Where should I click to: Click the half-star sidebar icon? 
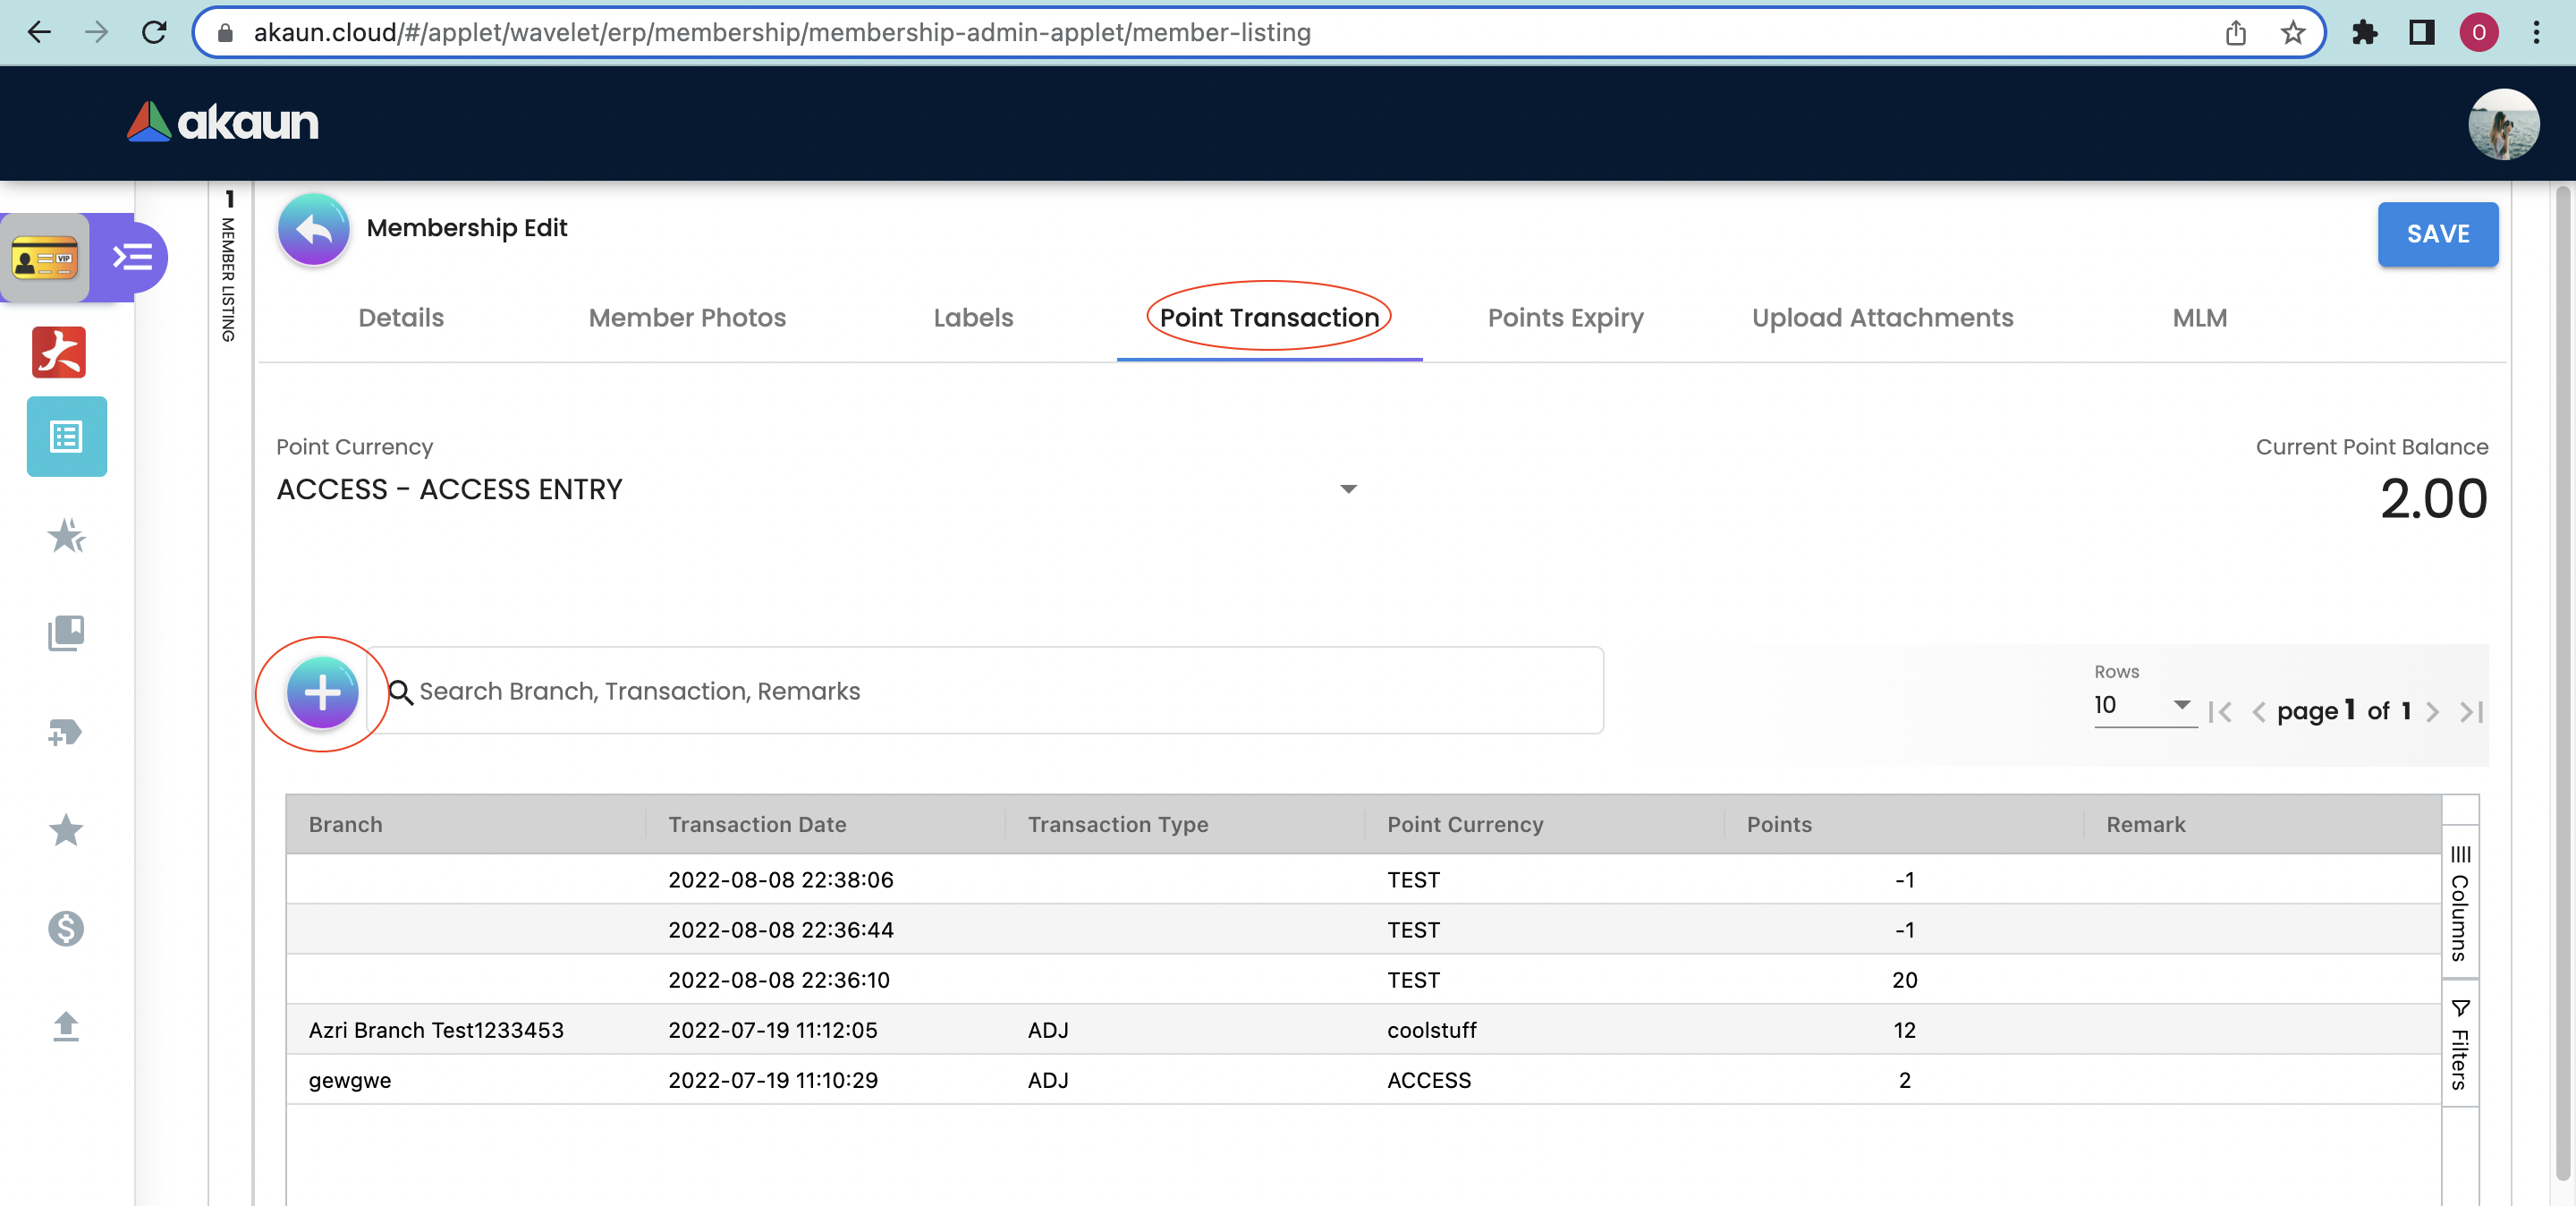[x=66, y=536]
